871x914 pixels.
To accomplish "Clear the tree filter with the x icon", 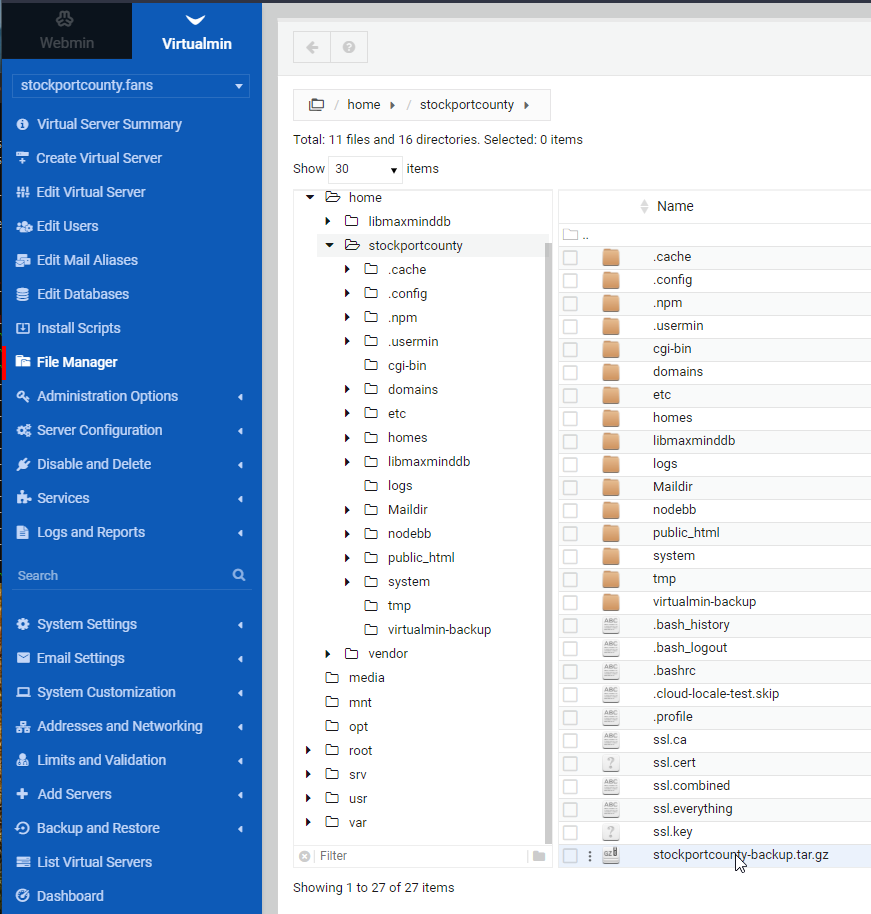I will pos(305,856).
